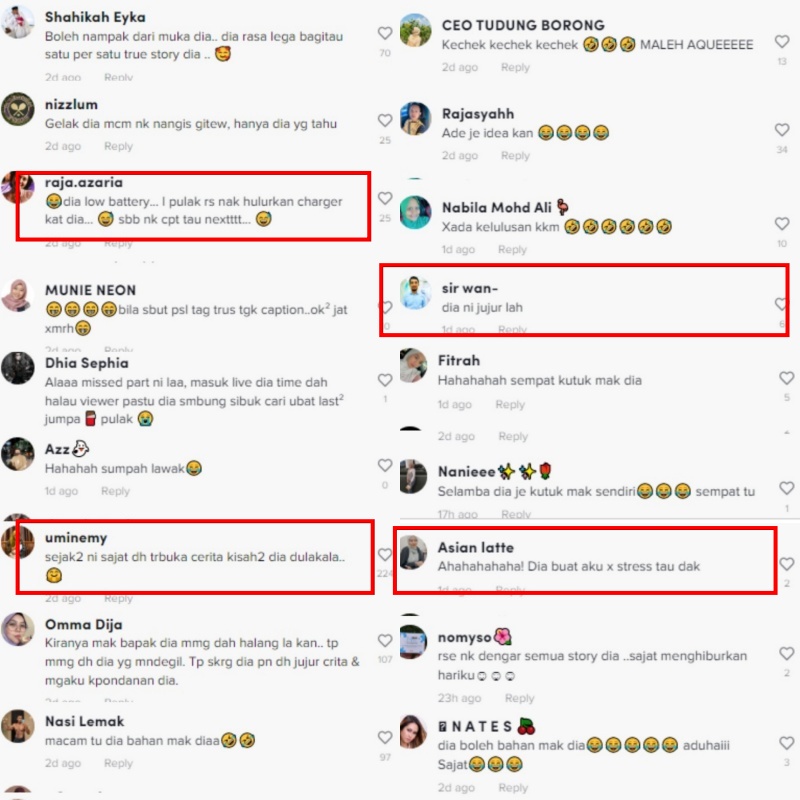The image size is (800, 800).
Task: Like raja.azaria's low battery comment
Action: (x=385, y=198)
